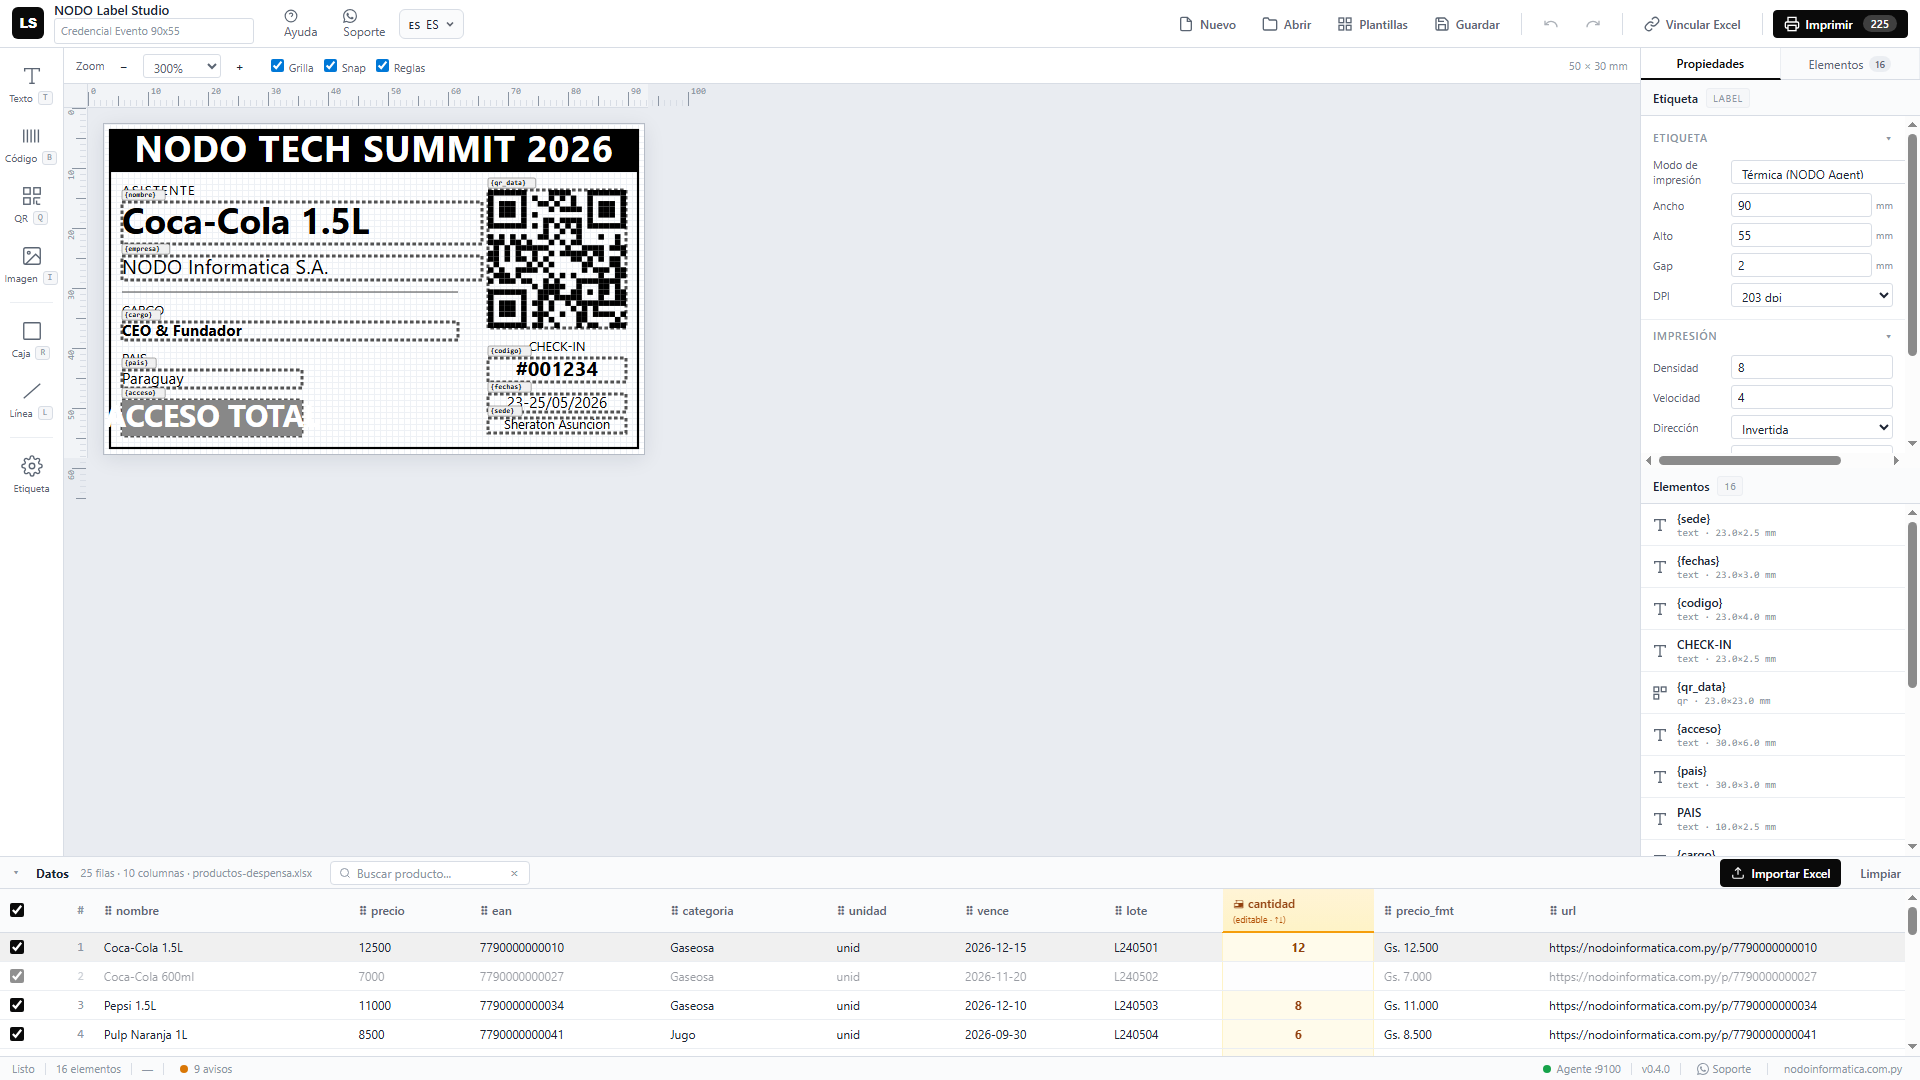Viewport: 1920px width, 1080px height.
Task: Select the Línea tool
Action: [31, 399]
